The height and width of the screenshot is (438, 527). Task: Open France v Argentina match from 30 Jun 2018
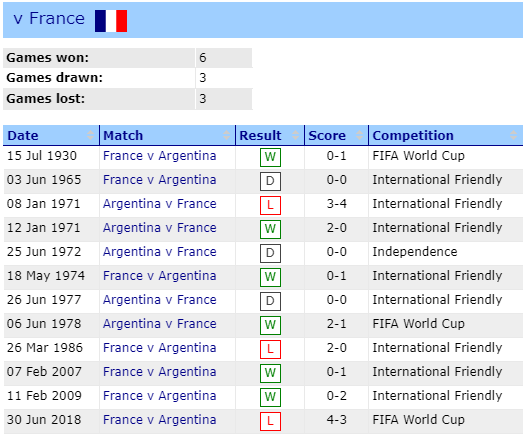160,420
